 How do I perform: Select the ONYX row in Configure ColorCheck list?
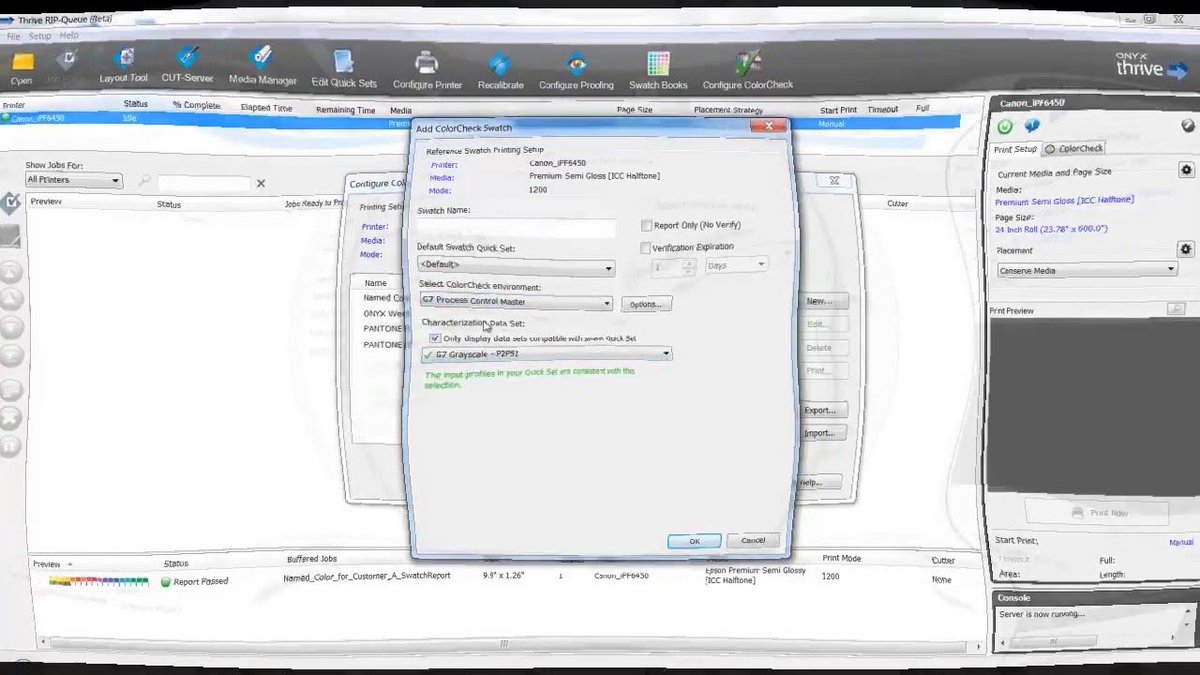pyautogui.click(x=380, y=313)
